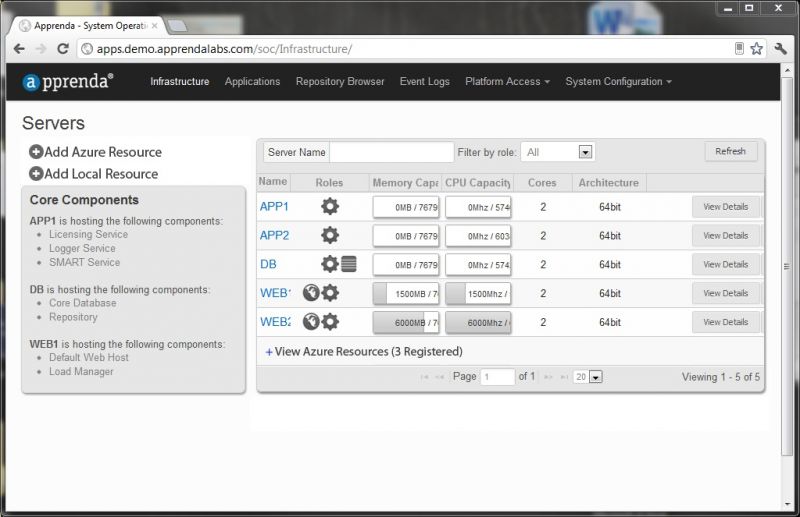Click the WEB2 memory capacity bar
The height and width of the screenshot is (517, 800).
406,323
